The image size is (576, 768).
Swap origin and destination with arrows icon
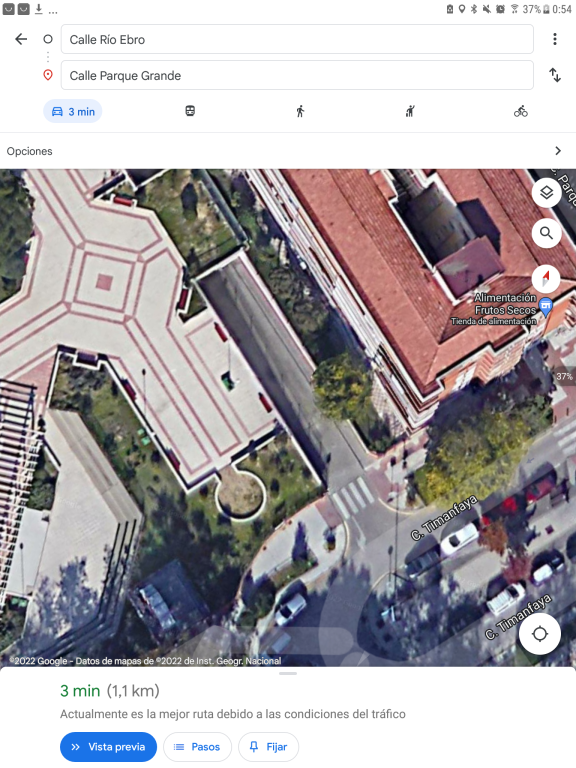point(554,75)
